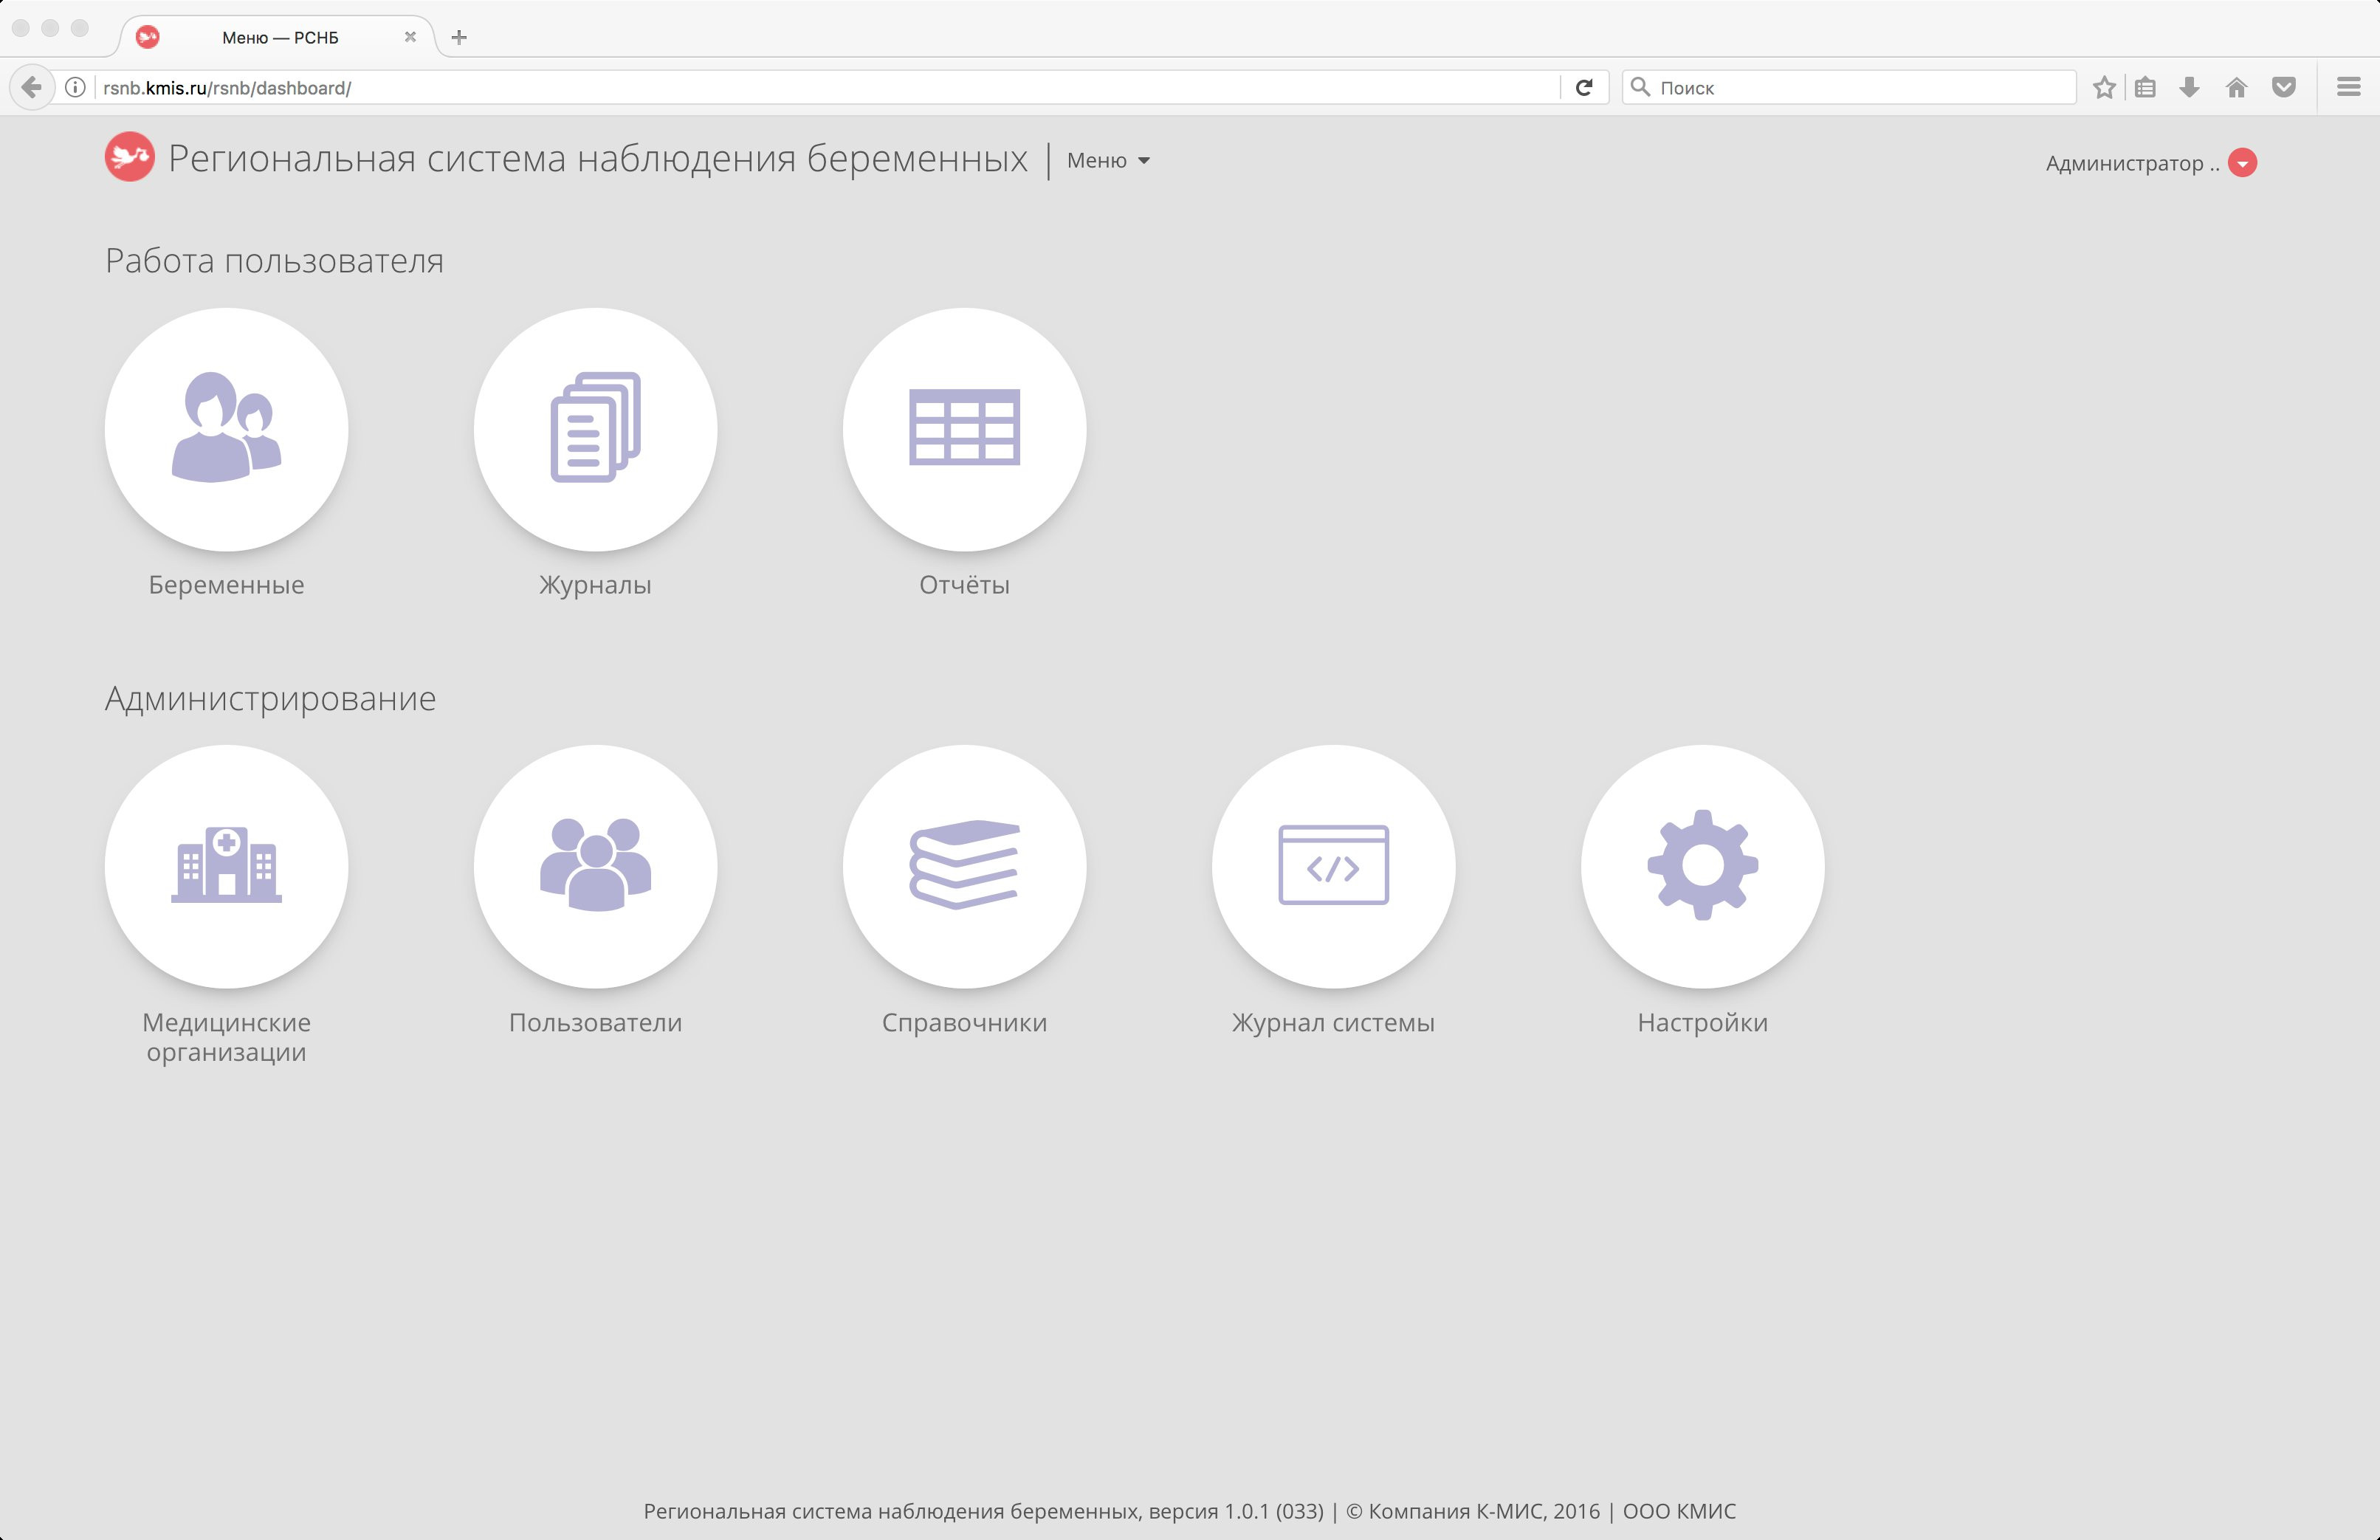The width and height of the screenshot is (2380, 1540).
Task: Click the red stork logo in header
Action: pyautogui.click(x=130, y=157)
